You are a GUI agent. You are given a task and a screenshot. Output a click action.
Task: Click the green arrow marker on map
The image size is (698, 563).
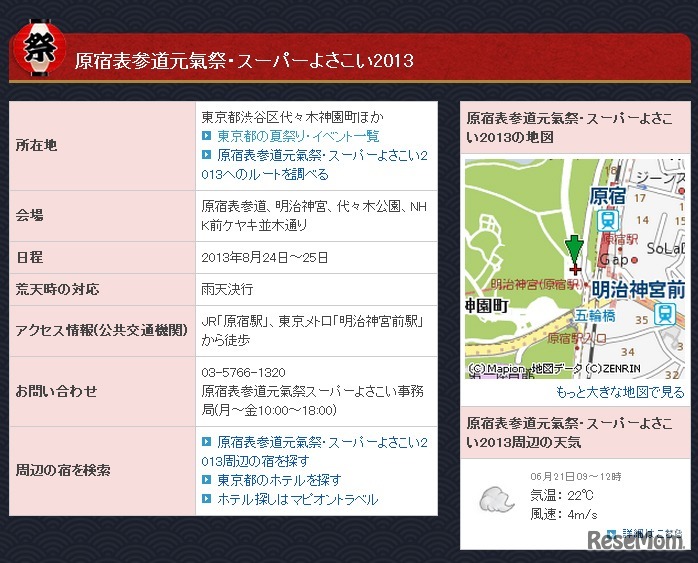pyautogui.click(x=574, y=250)
